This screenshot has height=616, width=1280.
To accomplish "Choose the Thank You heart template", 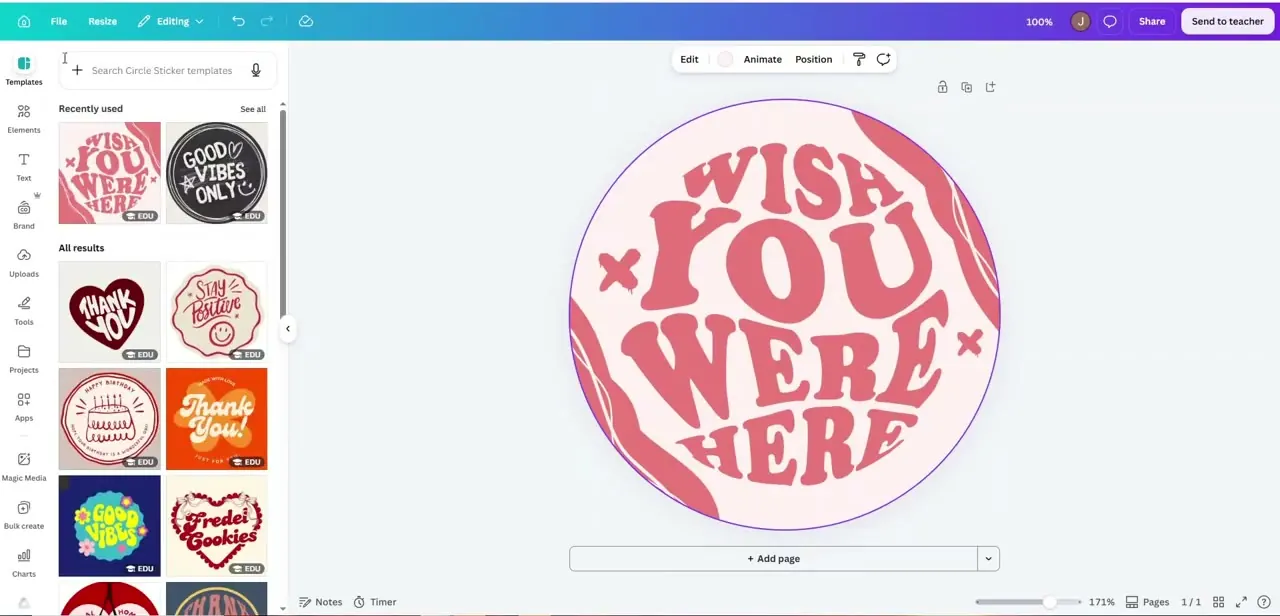I will tap(109, 311).
